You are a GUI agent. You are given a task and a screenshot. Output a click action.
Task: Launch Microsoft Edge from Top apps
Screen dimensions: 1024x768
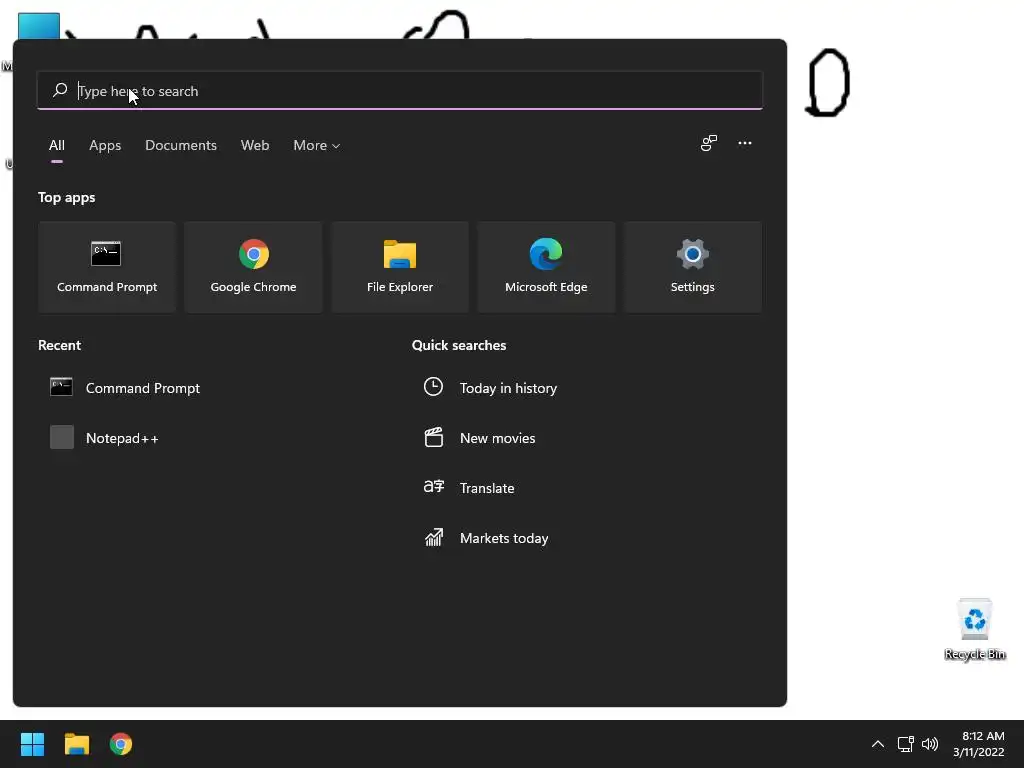click(x=546, y=267)
